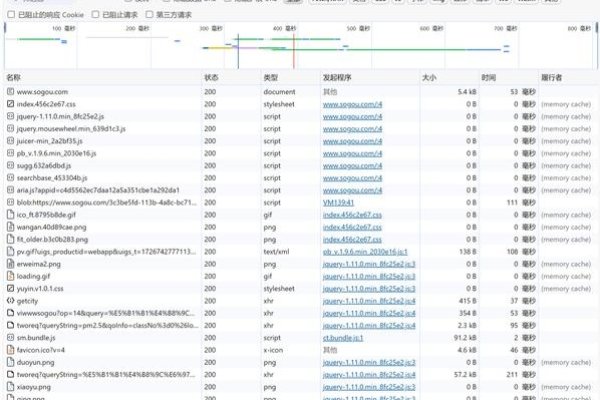Image resolution: width=600 pixels, height=400 pixels.
Task: Click the file icon for pv.gif?uigs_productid request
Action: pos(10,251)
